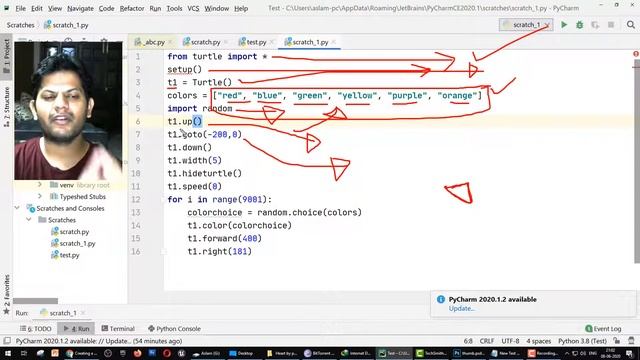Screen dimensions: 640x360
Task: Open Search Everywhere magnifier icon
Action: pyautogui.click(x=631, y=25)
